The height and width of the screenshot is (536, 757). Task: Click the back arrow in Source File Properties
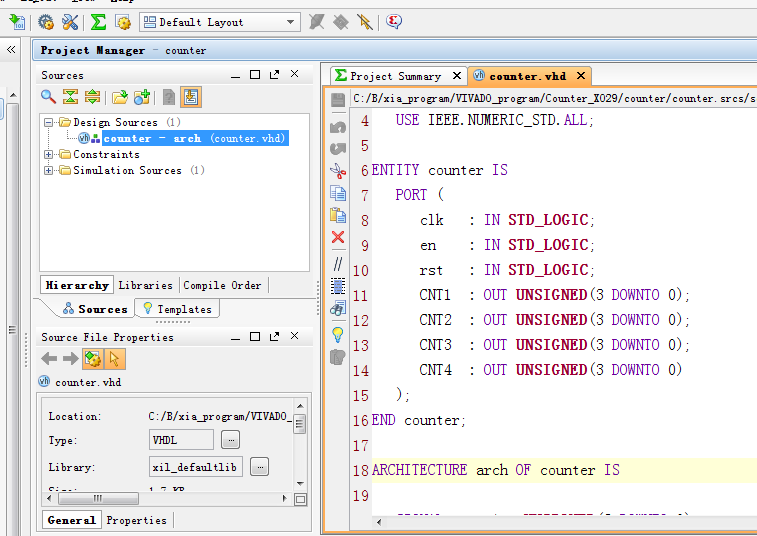coord(49,359)
